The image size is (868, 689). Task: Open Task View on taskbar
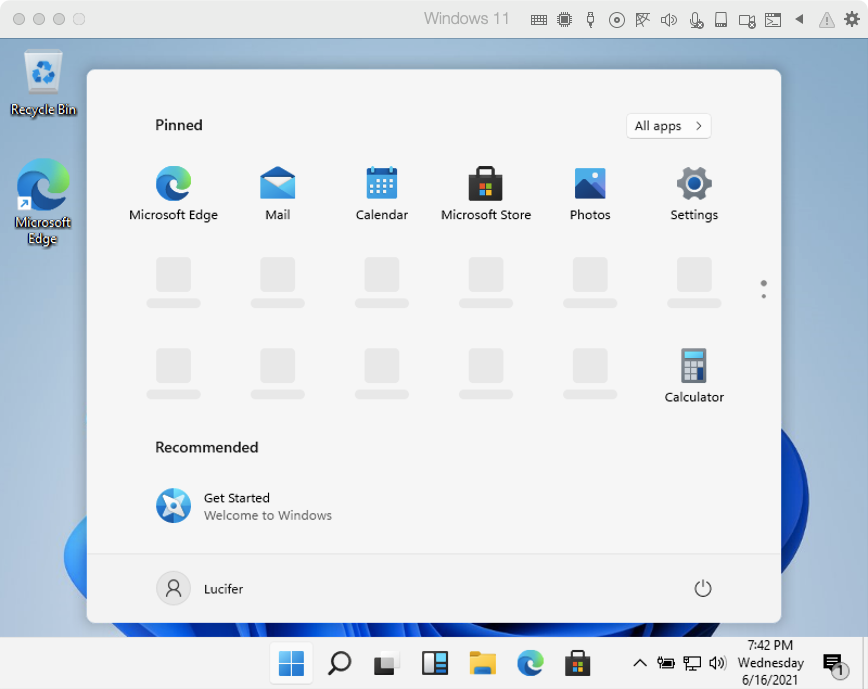click(x=387, y=663)
